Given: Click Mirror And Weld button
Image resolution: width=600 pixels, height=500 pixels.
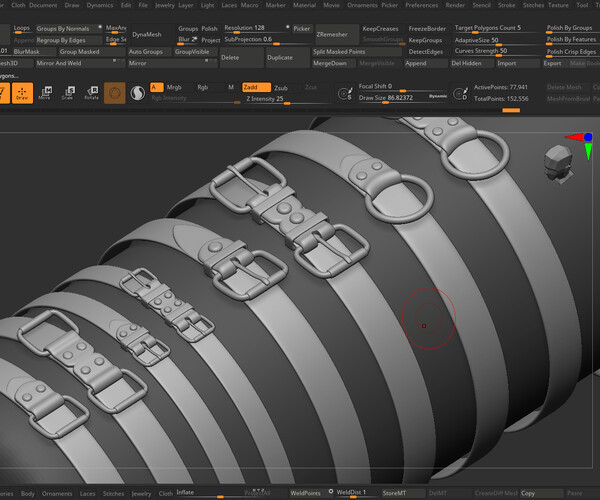Looking at the screenshot, I should (80, 64).
